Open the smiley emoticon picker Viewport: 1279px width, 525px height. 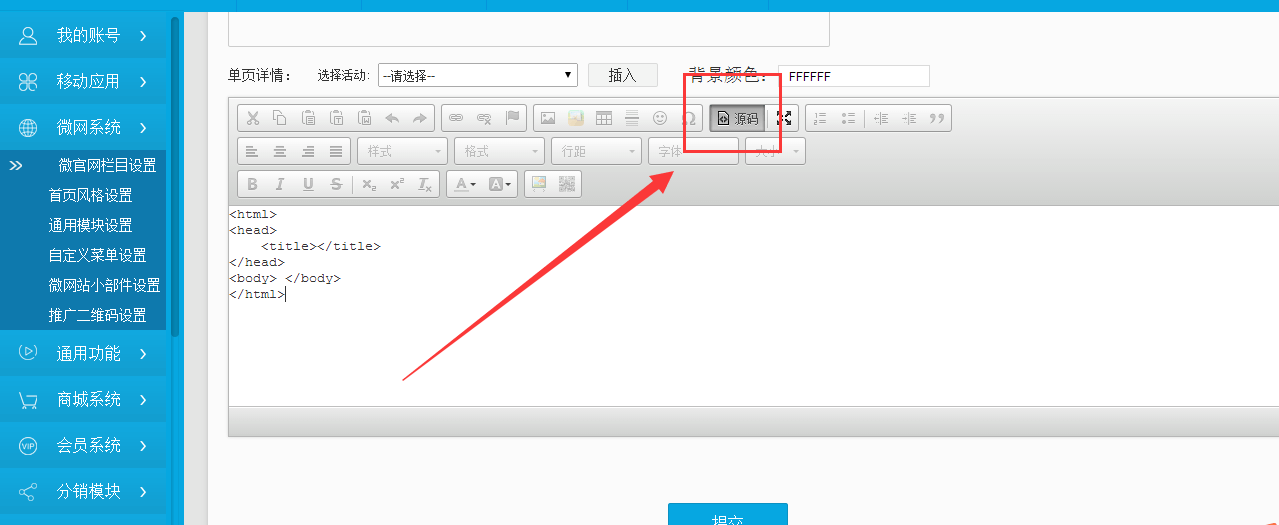660,118
